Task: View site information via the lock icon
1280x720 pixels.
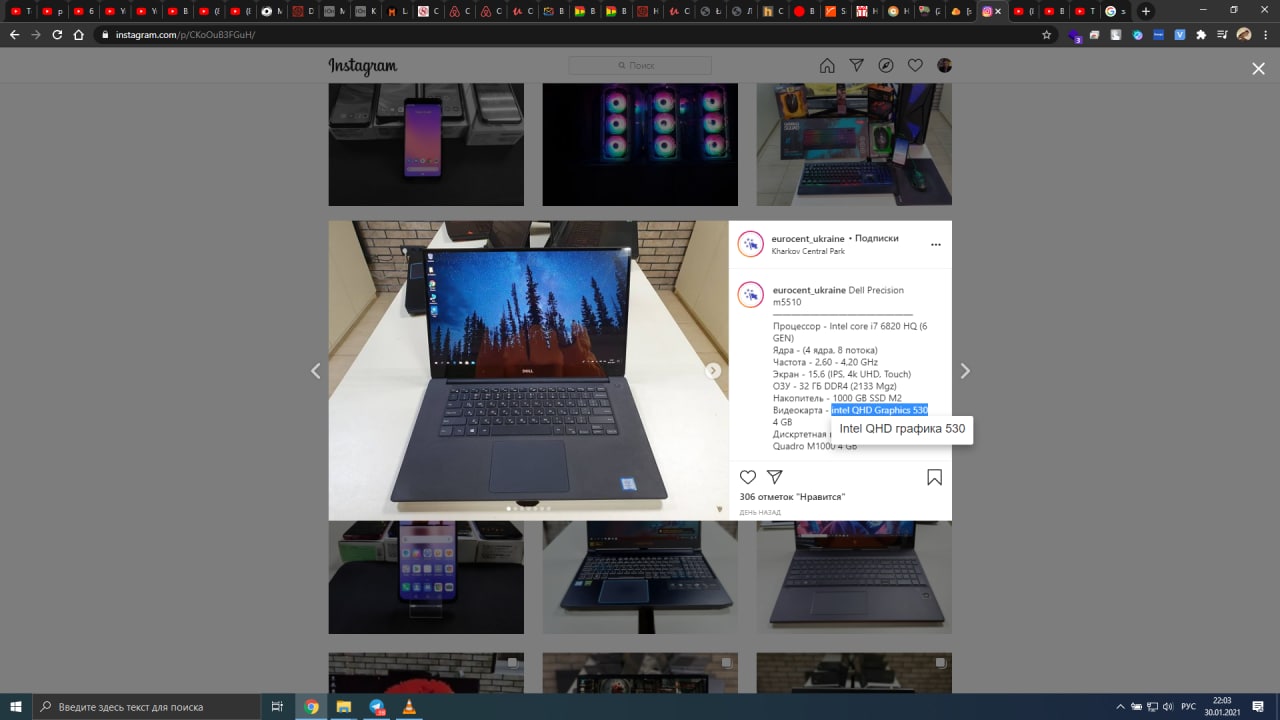Action: pos(105,34)
